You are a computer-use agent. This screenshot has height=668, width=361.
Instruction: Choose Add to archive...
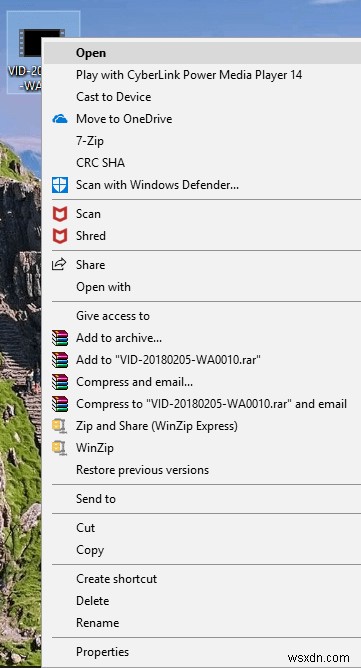202,338
